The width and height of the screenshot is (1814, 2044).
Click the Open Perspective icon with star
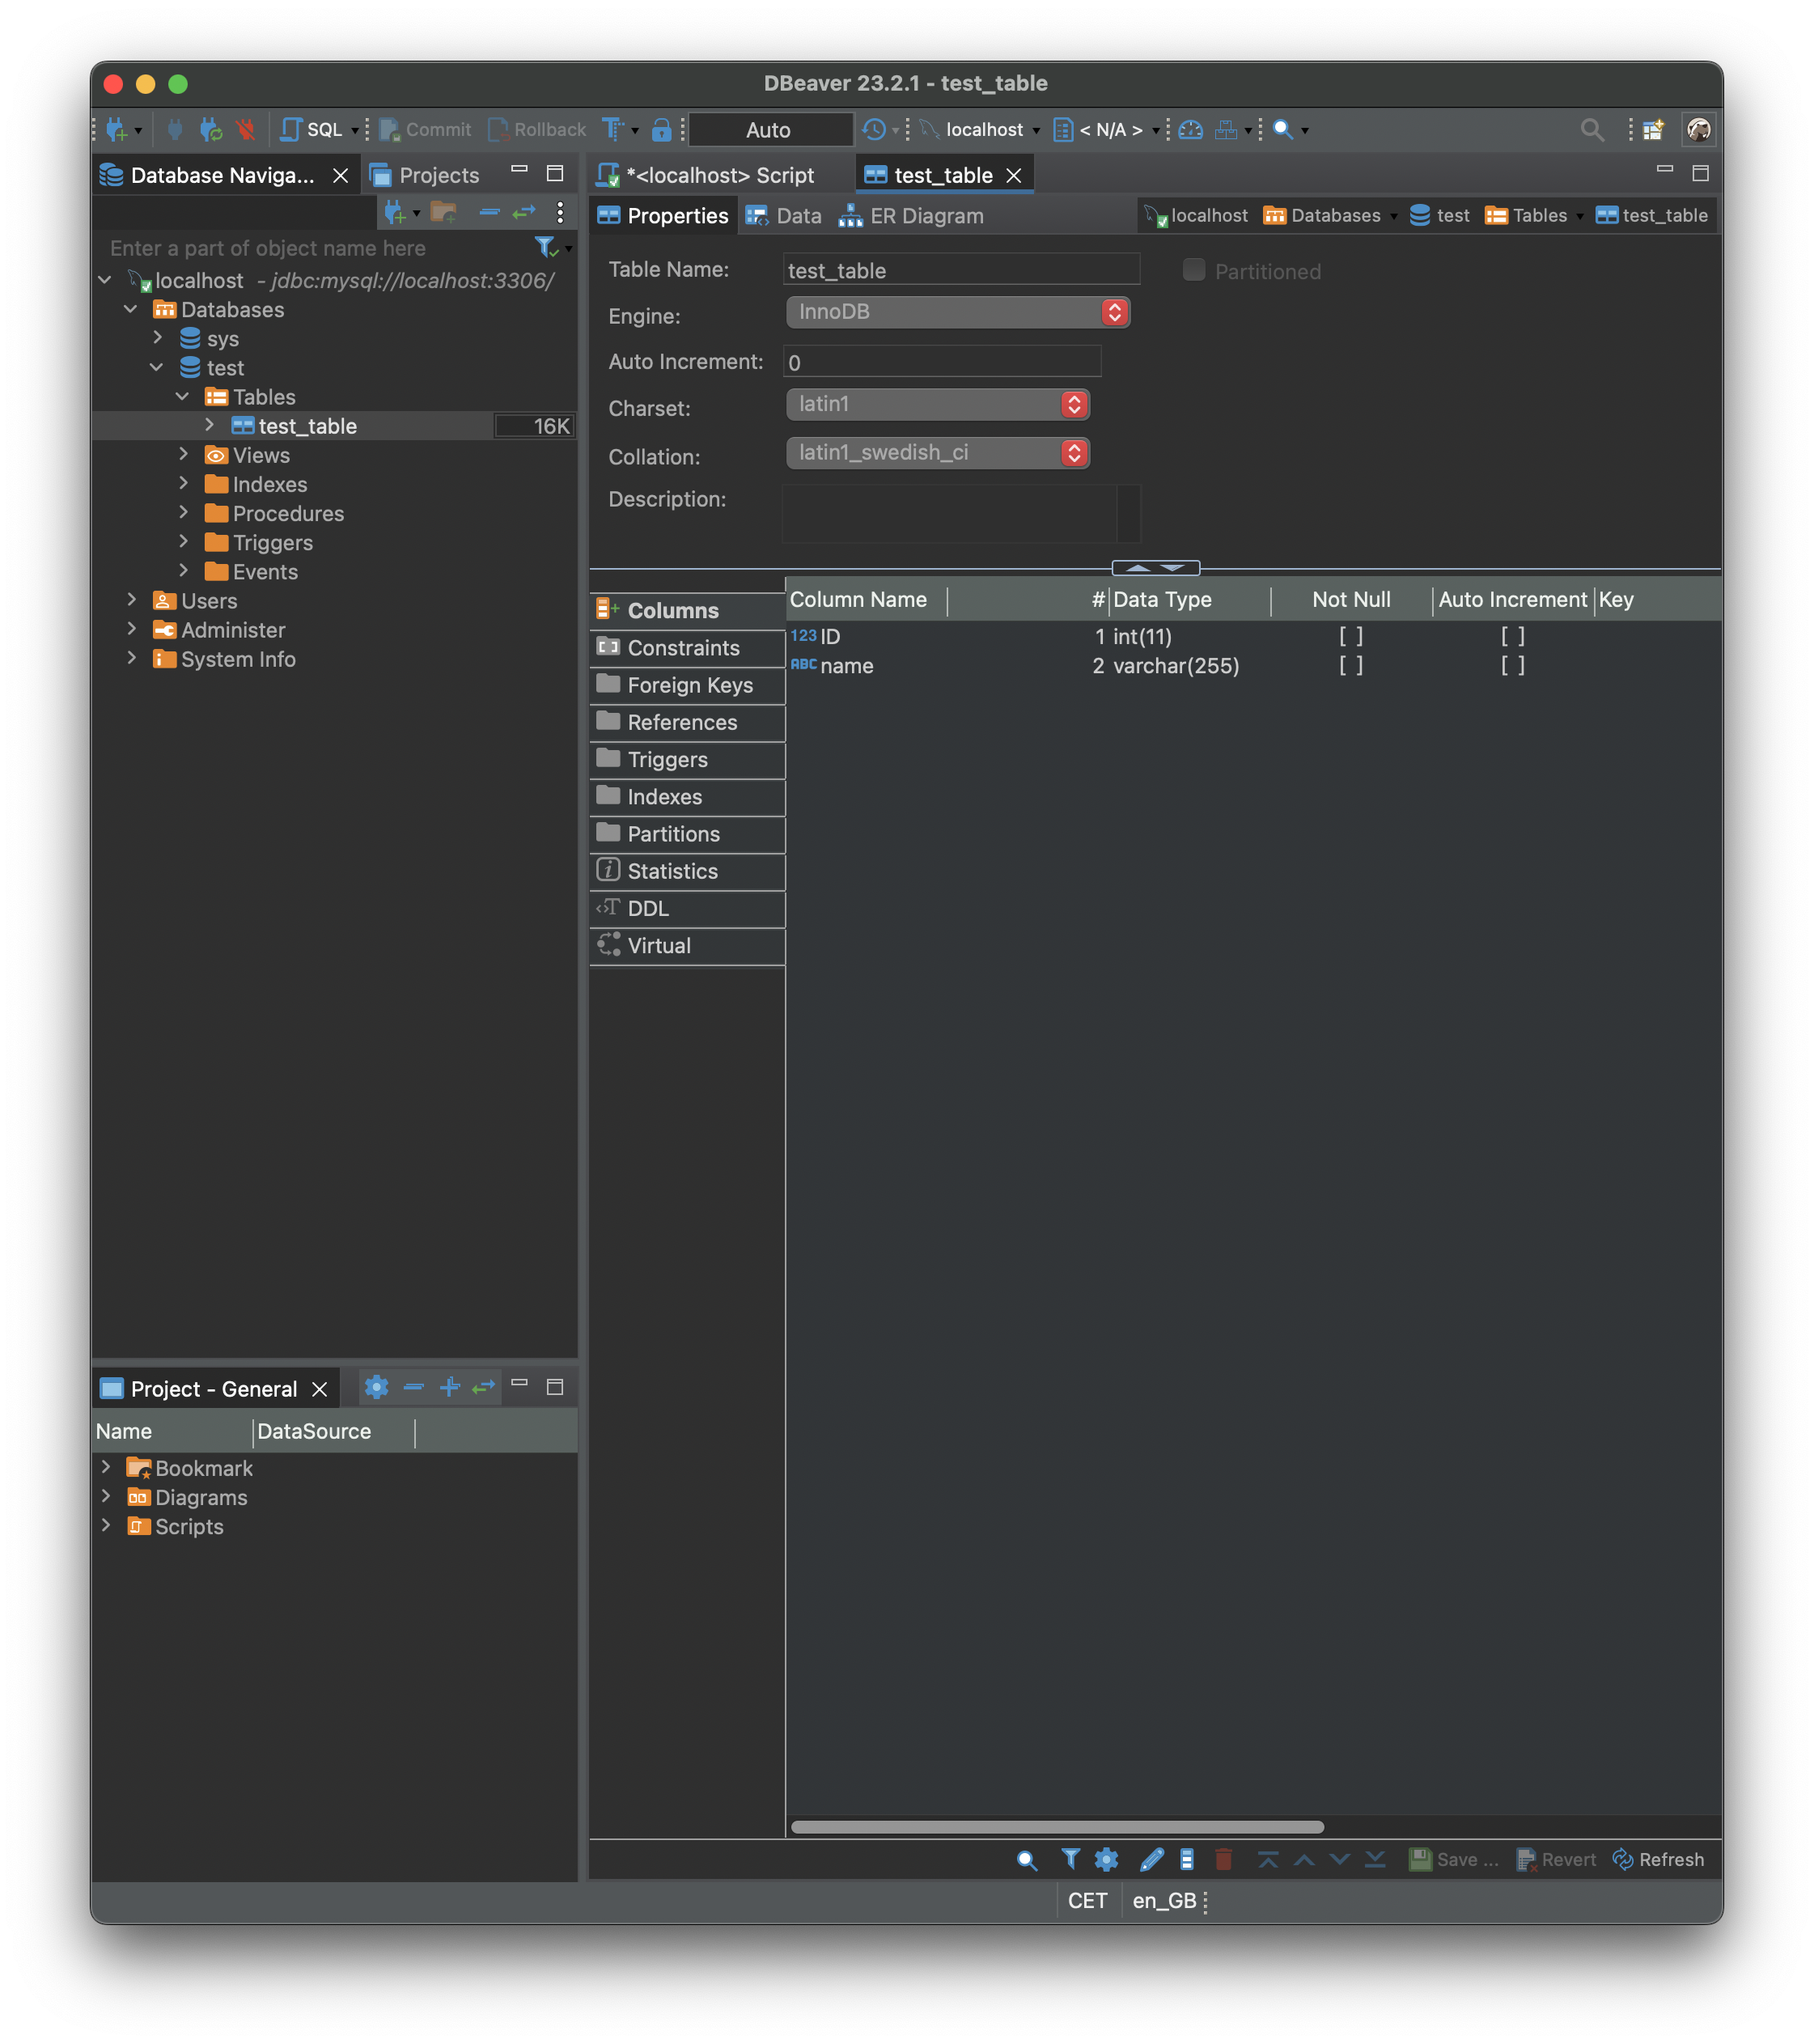click(1653, 130)
